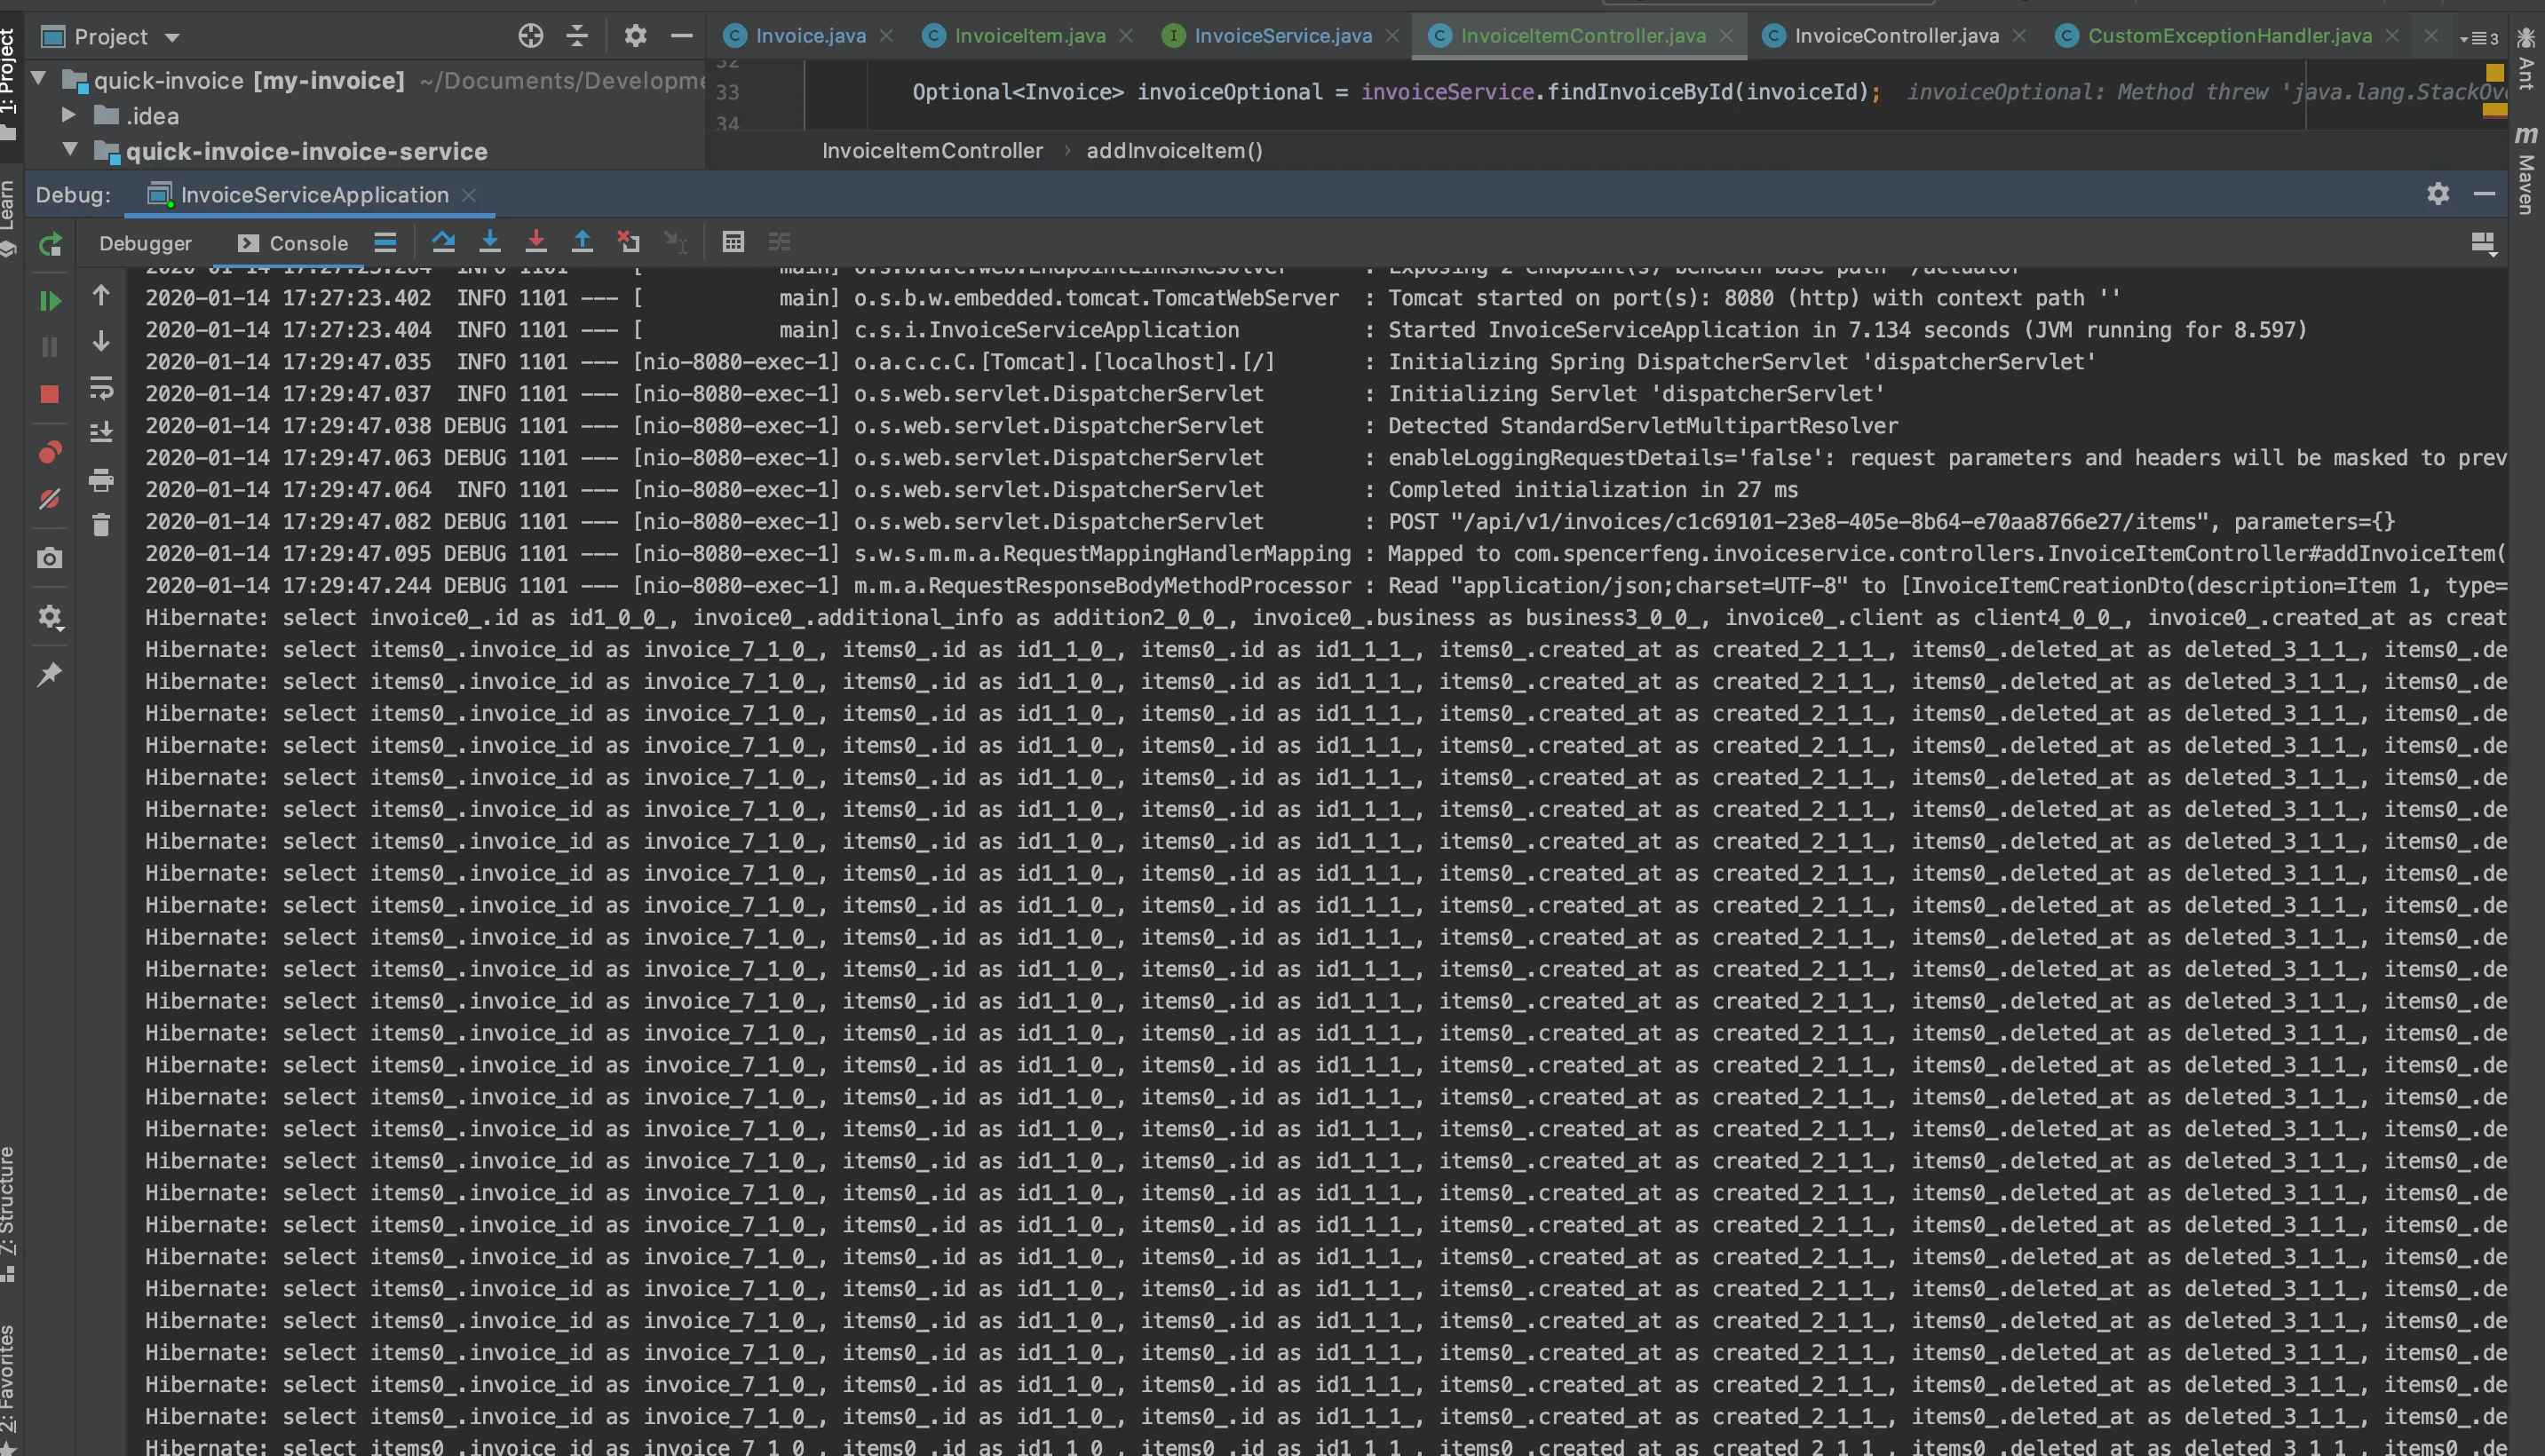Collapse quick-invoice-invoice-service module node

(x=70, y=150)
